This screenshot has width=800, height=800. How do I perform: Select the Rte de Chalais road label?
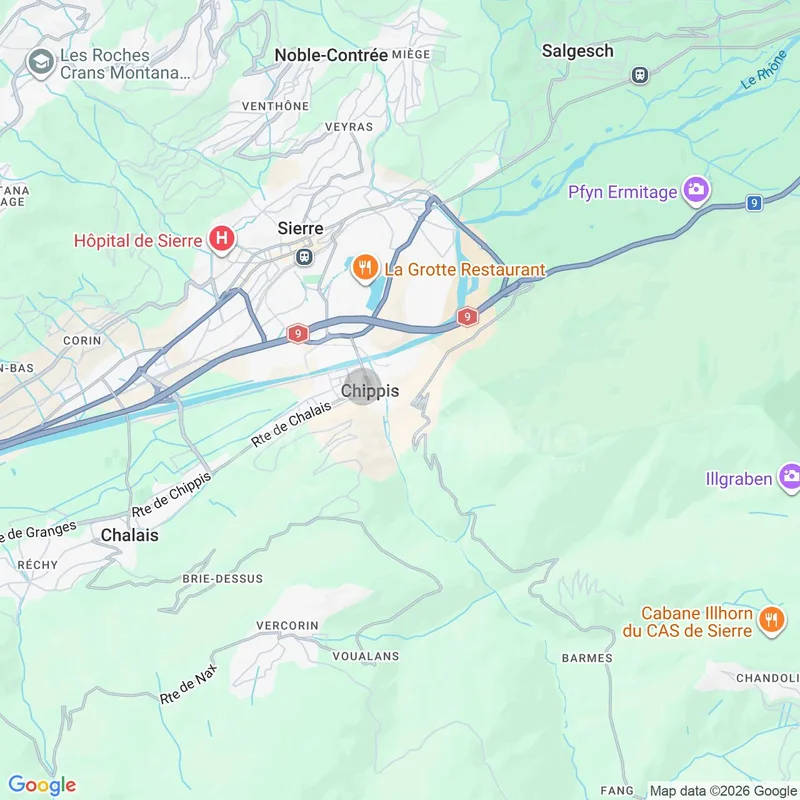point(291,423)
